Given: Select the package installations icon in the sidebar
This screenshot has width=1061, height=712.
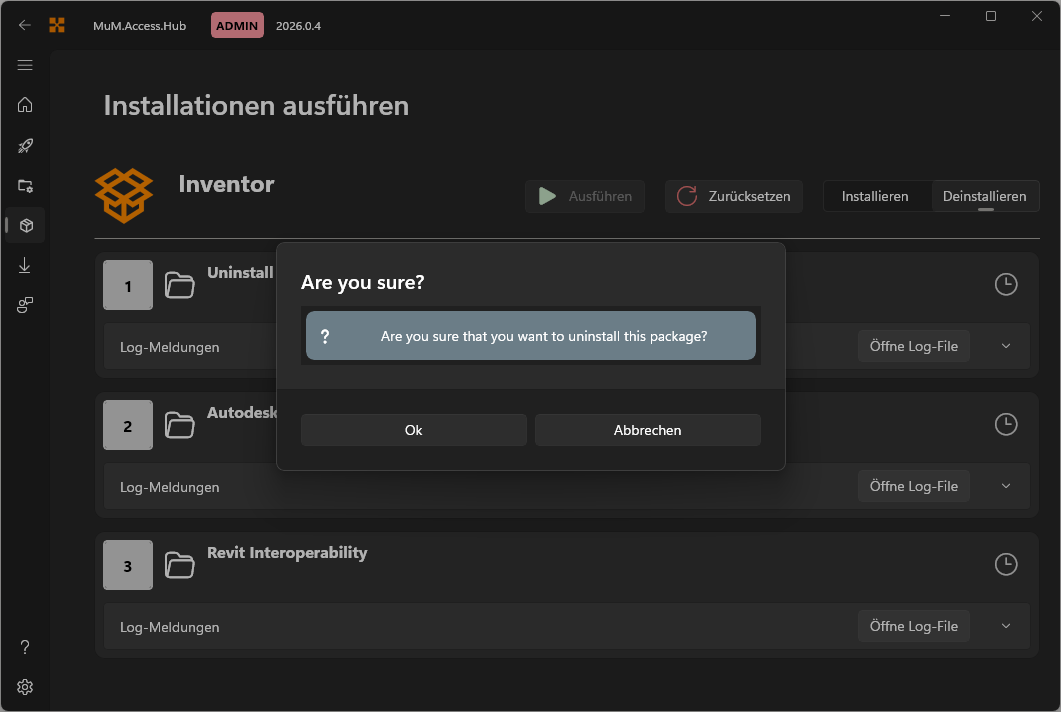Looking at the screenshot, I should click(25, 225).
